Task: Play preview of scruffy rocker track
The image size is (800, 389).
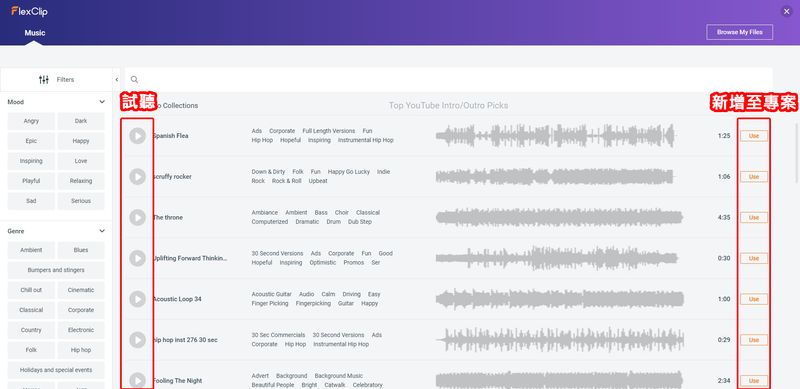Action: (137, 177)
